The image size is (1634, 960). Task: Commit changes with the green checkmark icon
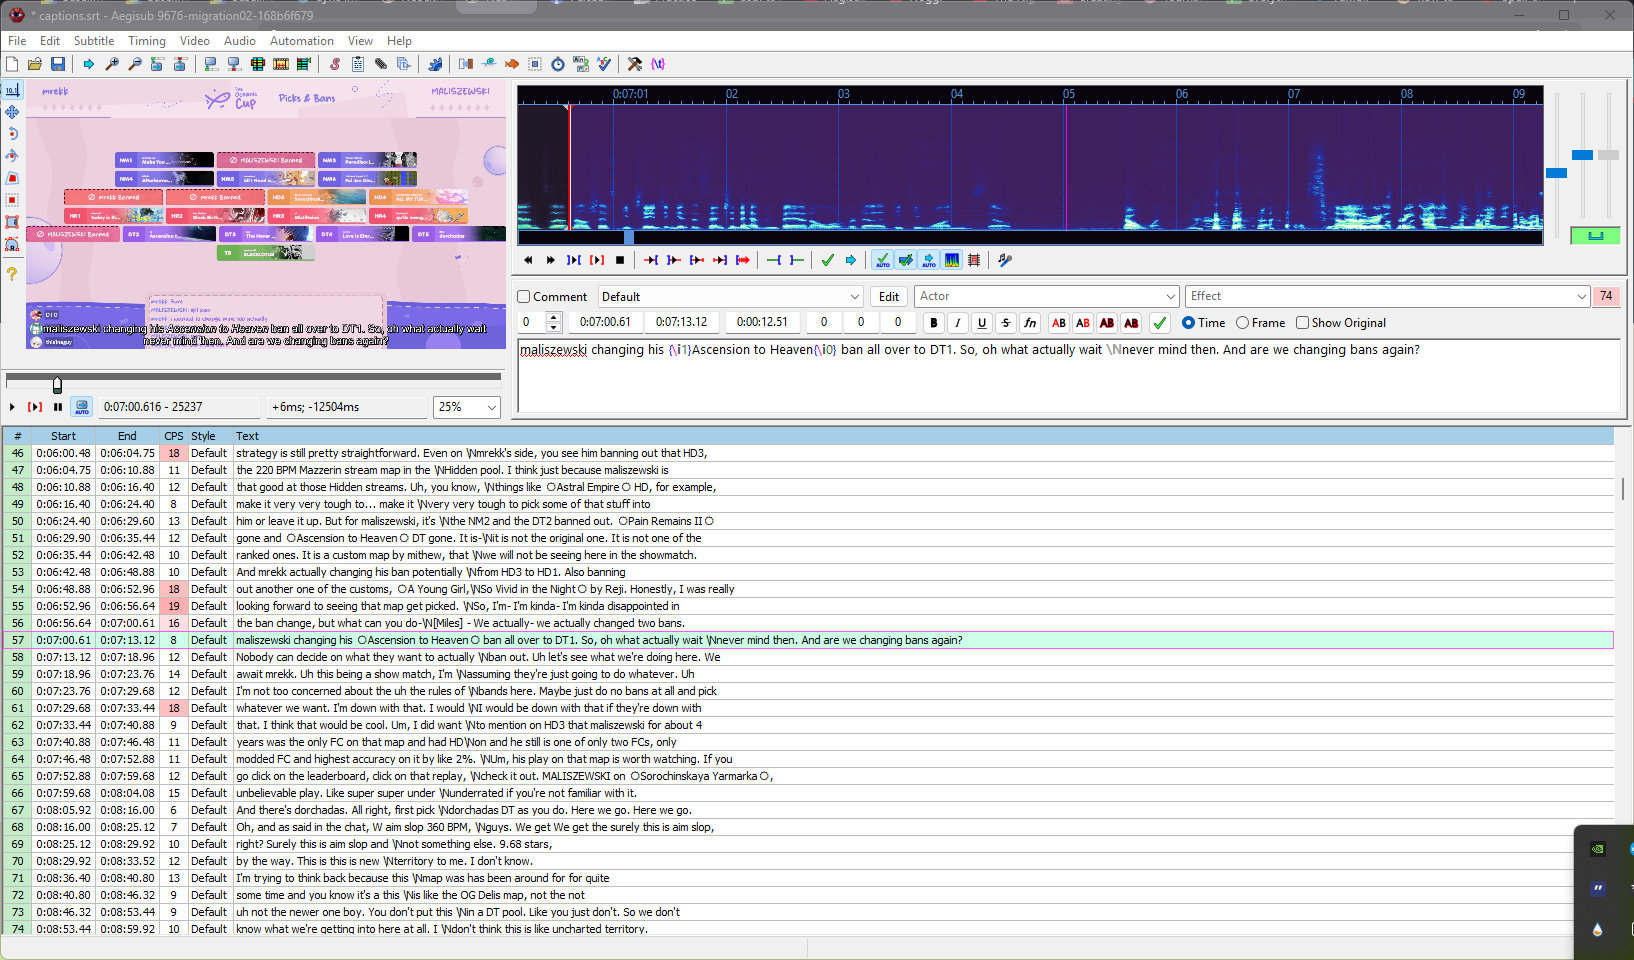click(x=827, y=260)
